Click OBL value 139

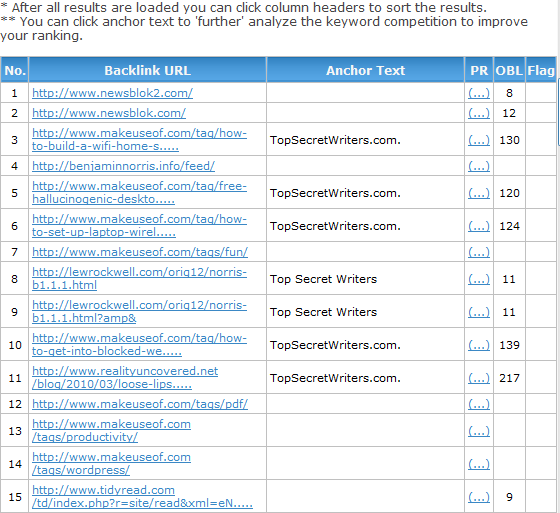pos(509,345)
